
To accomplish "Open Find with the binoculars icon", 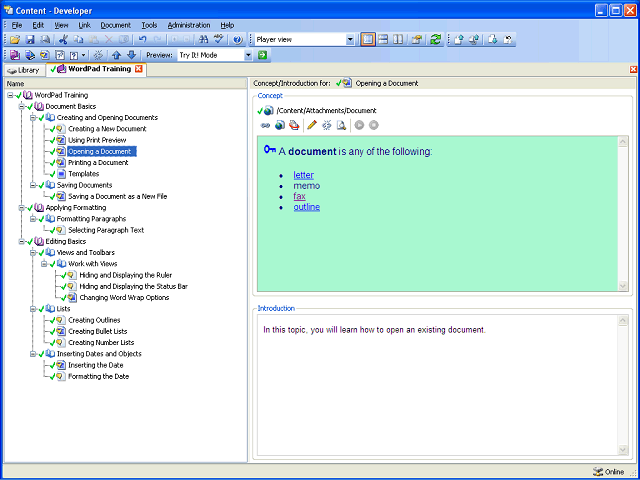I will point(203,40).
